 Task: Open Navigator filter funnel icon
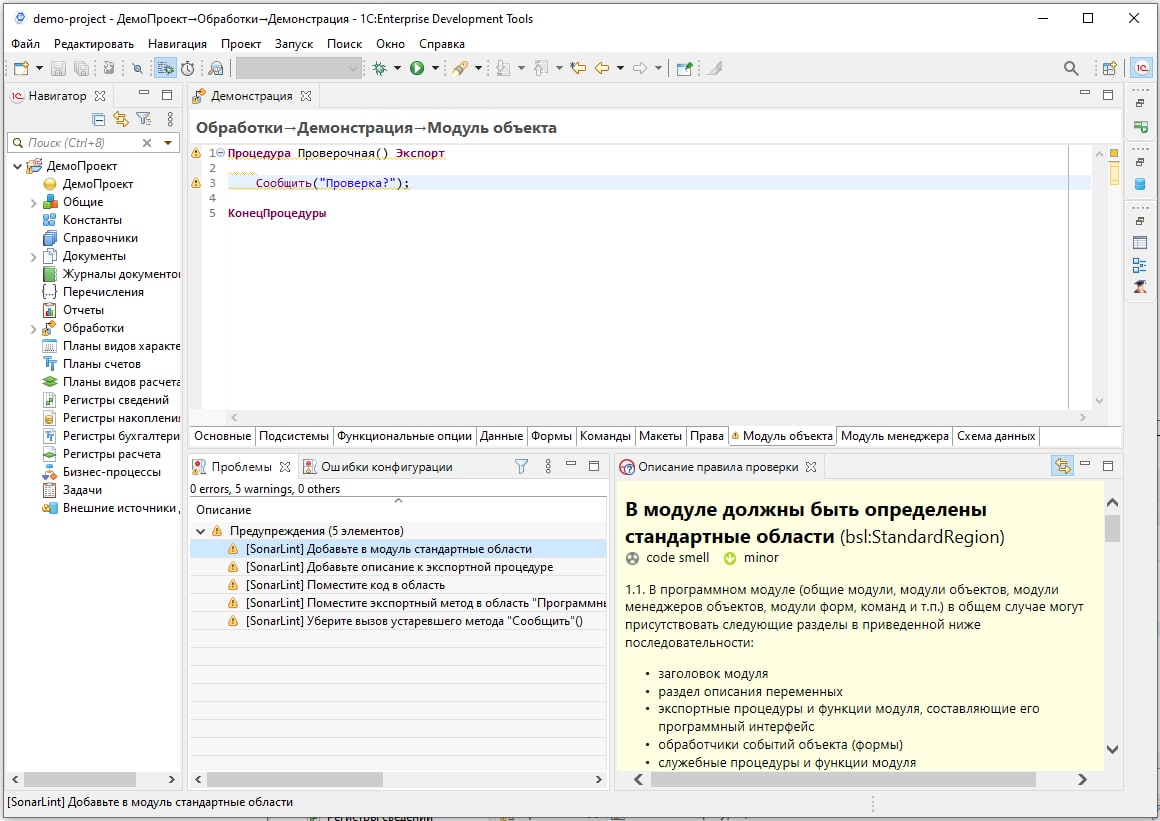144,119
